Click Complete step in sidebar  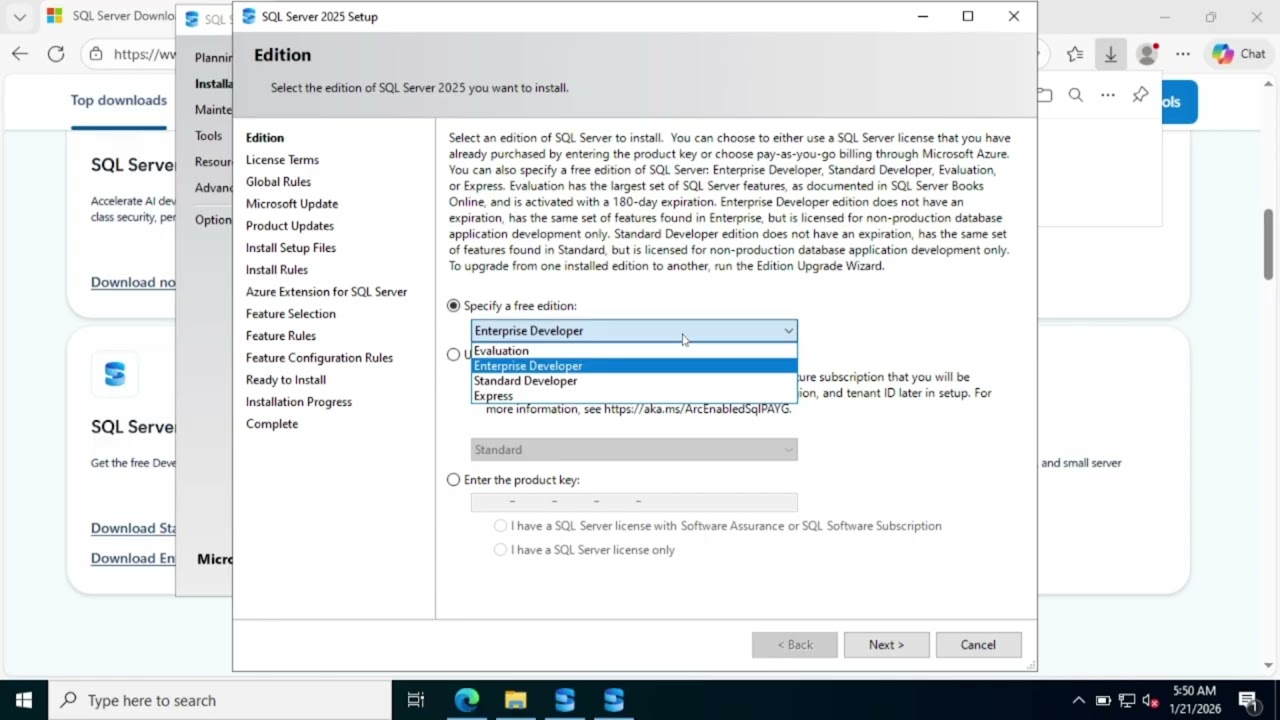coord(272,424)
